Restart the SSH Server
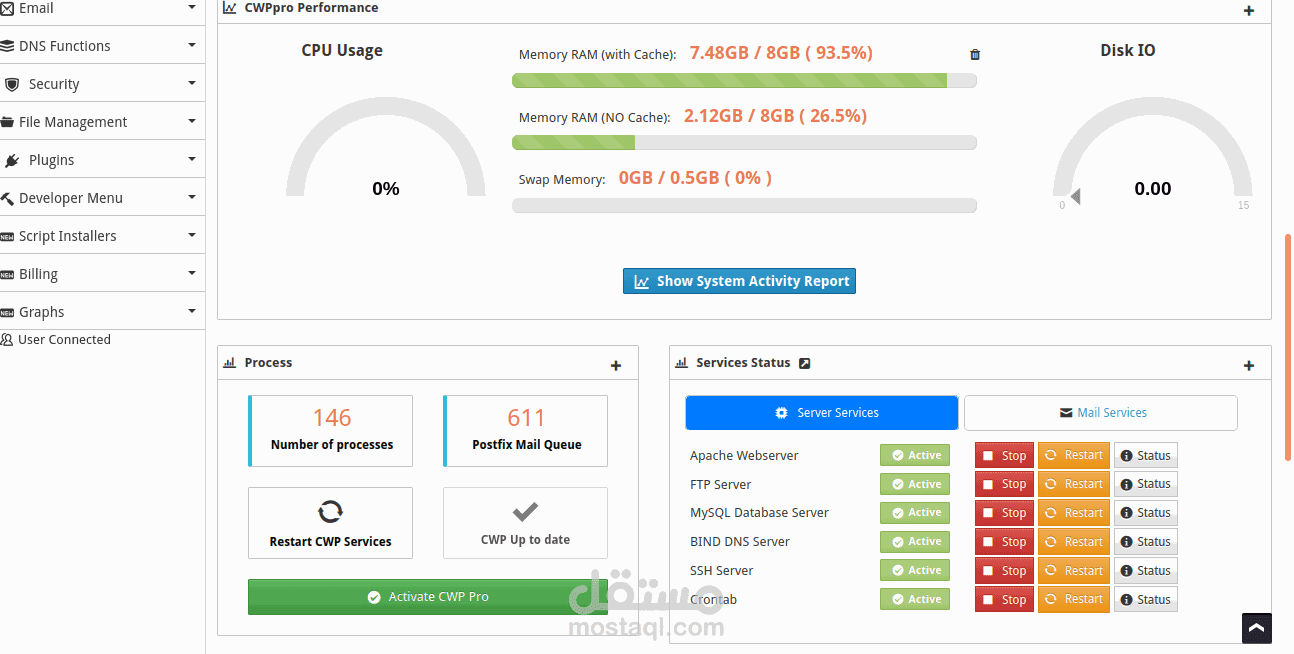This screenshot has height=654, width=1294. [x=1074, y=571]
